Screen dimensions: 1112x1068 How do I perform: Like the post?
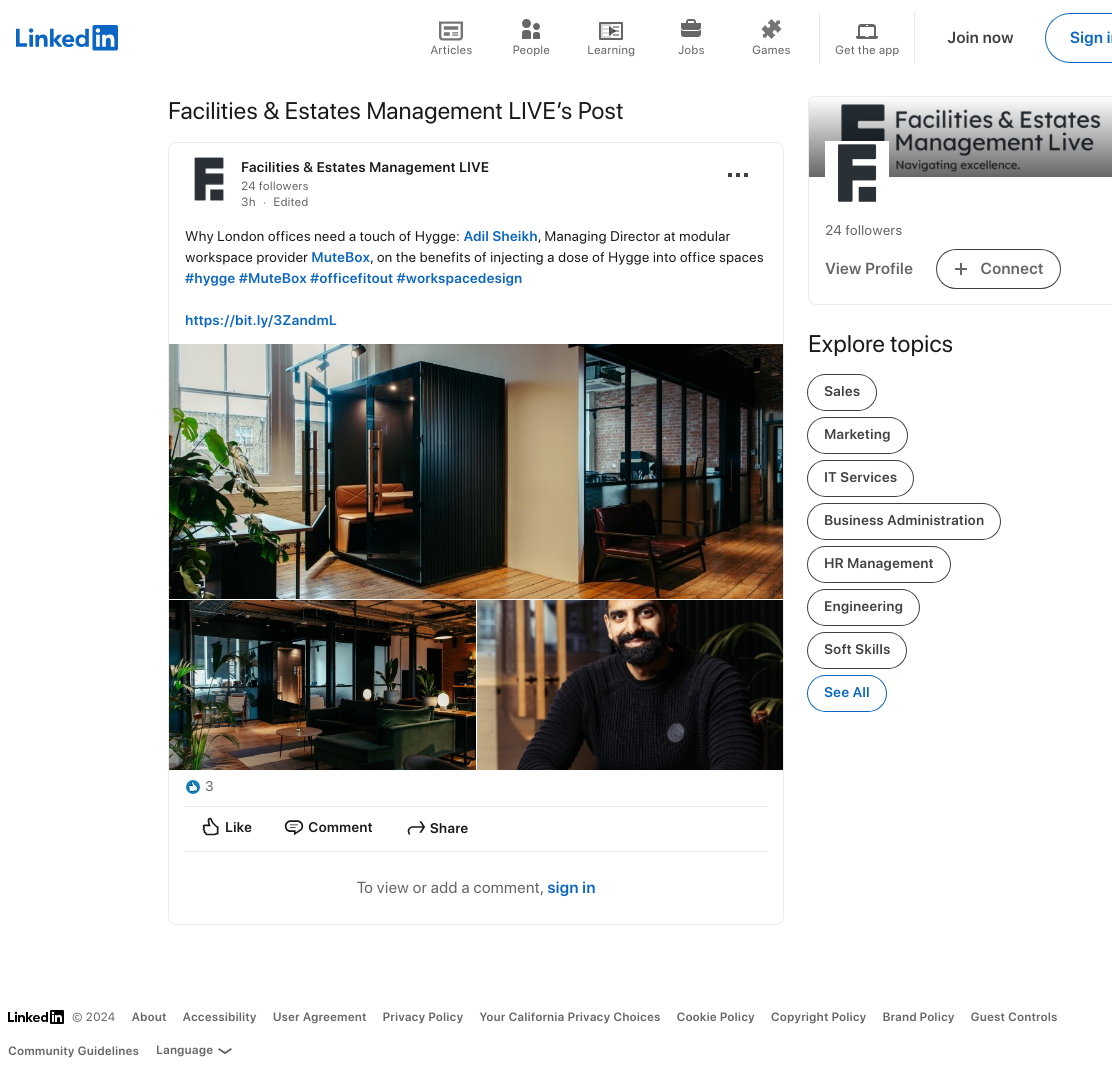[227, 828]
